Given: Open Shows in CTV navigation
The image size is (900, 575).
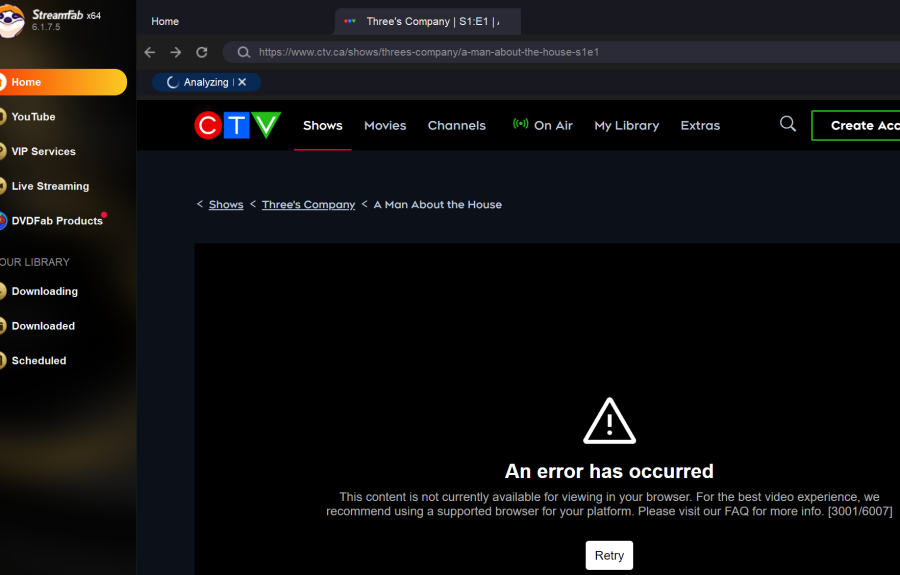Looking at the screenshot, I should click(323, 125).
